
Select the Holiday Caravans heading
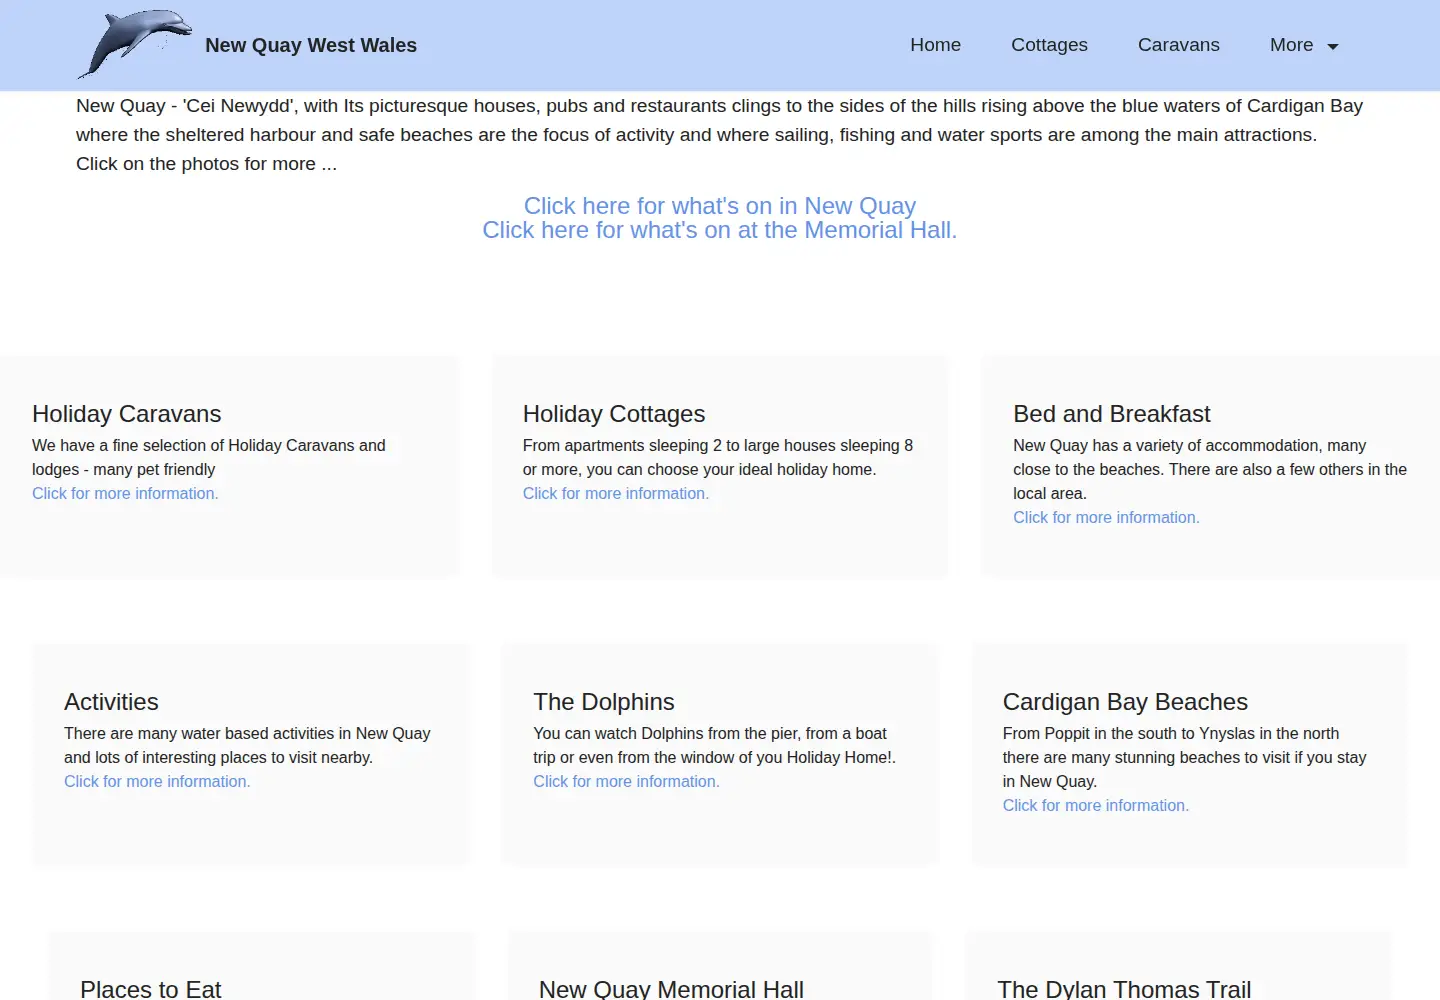click(127, 414)
